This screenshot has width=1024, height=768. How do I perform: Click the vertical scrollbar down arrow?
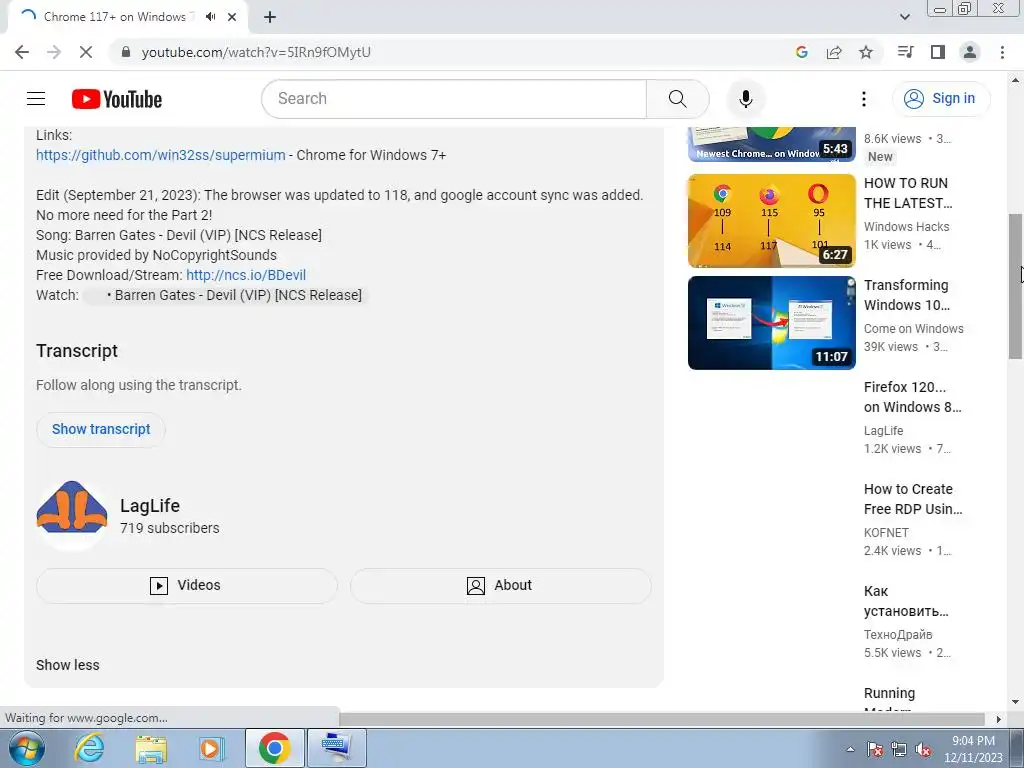click(x=1015, y=703)
